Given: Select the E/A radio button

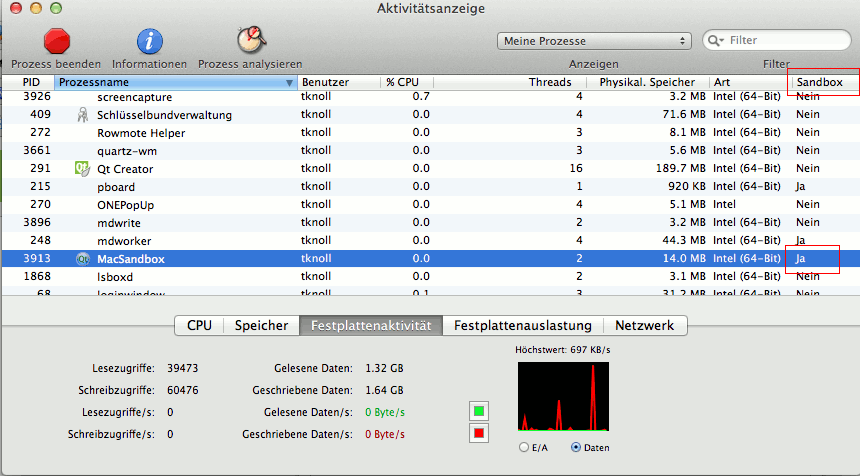Looking at the screenshot, I should coord(525,447).
